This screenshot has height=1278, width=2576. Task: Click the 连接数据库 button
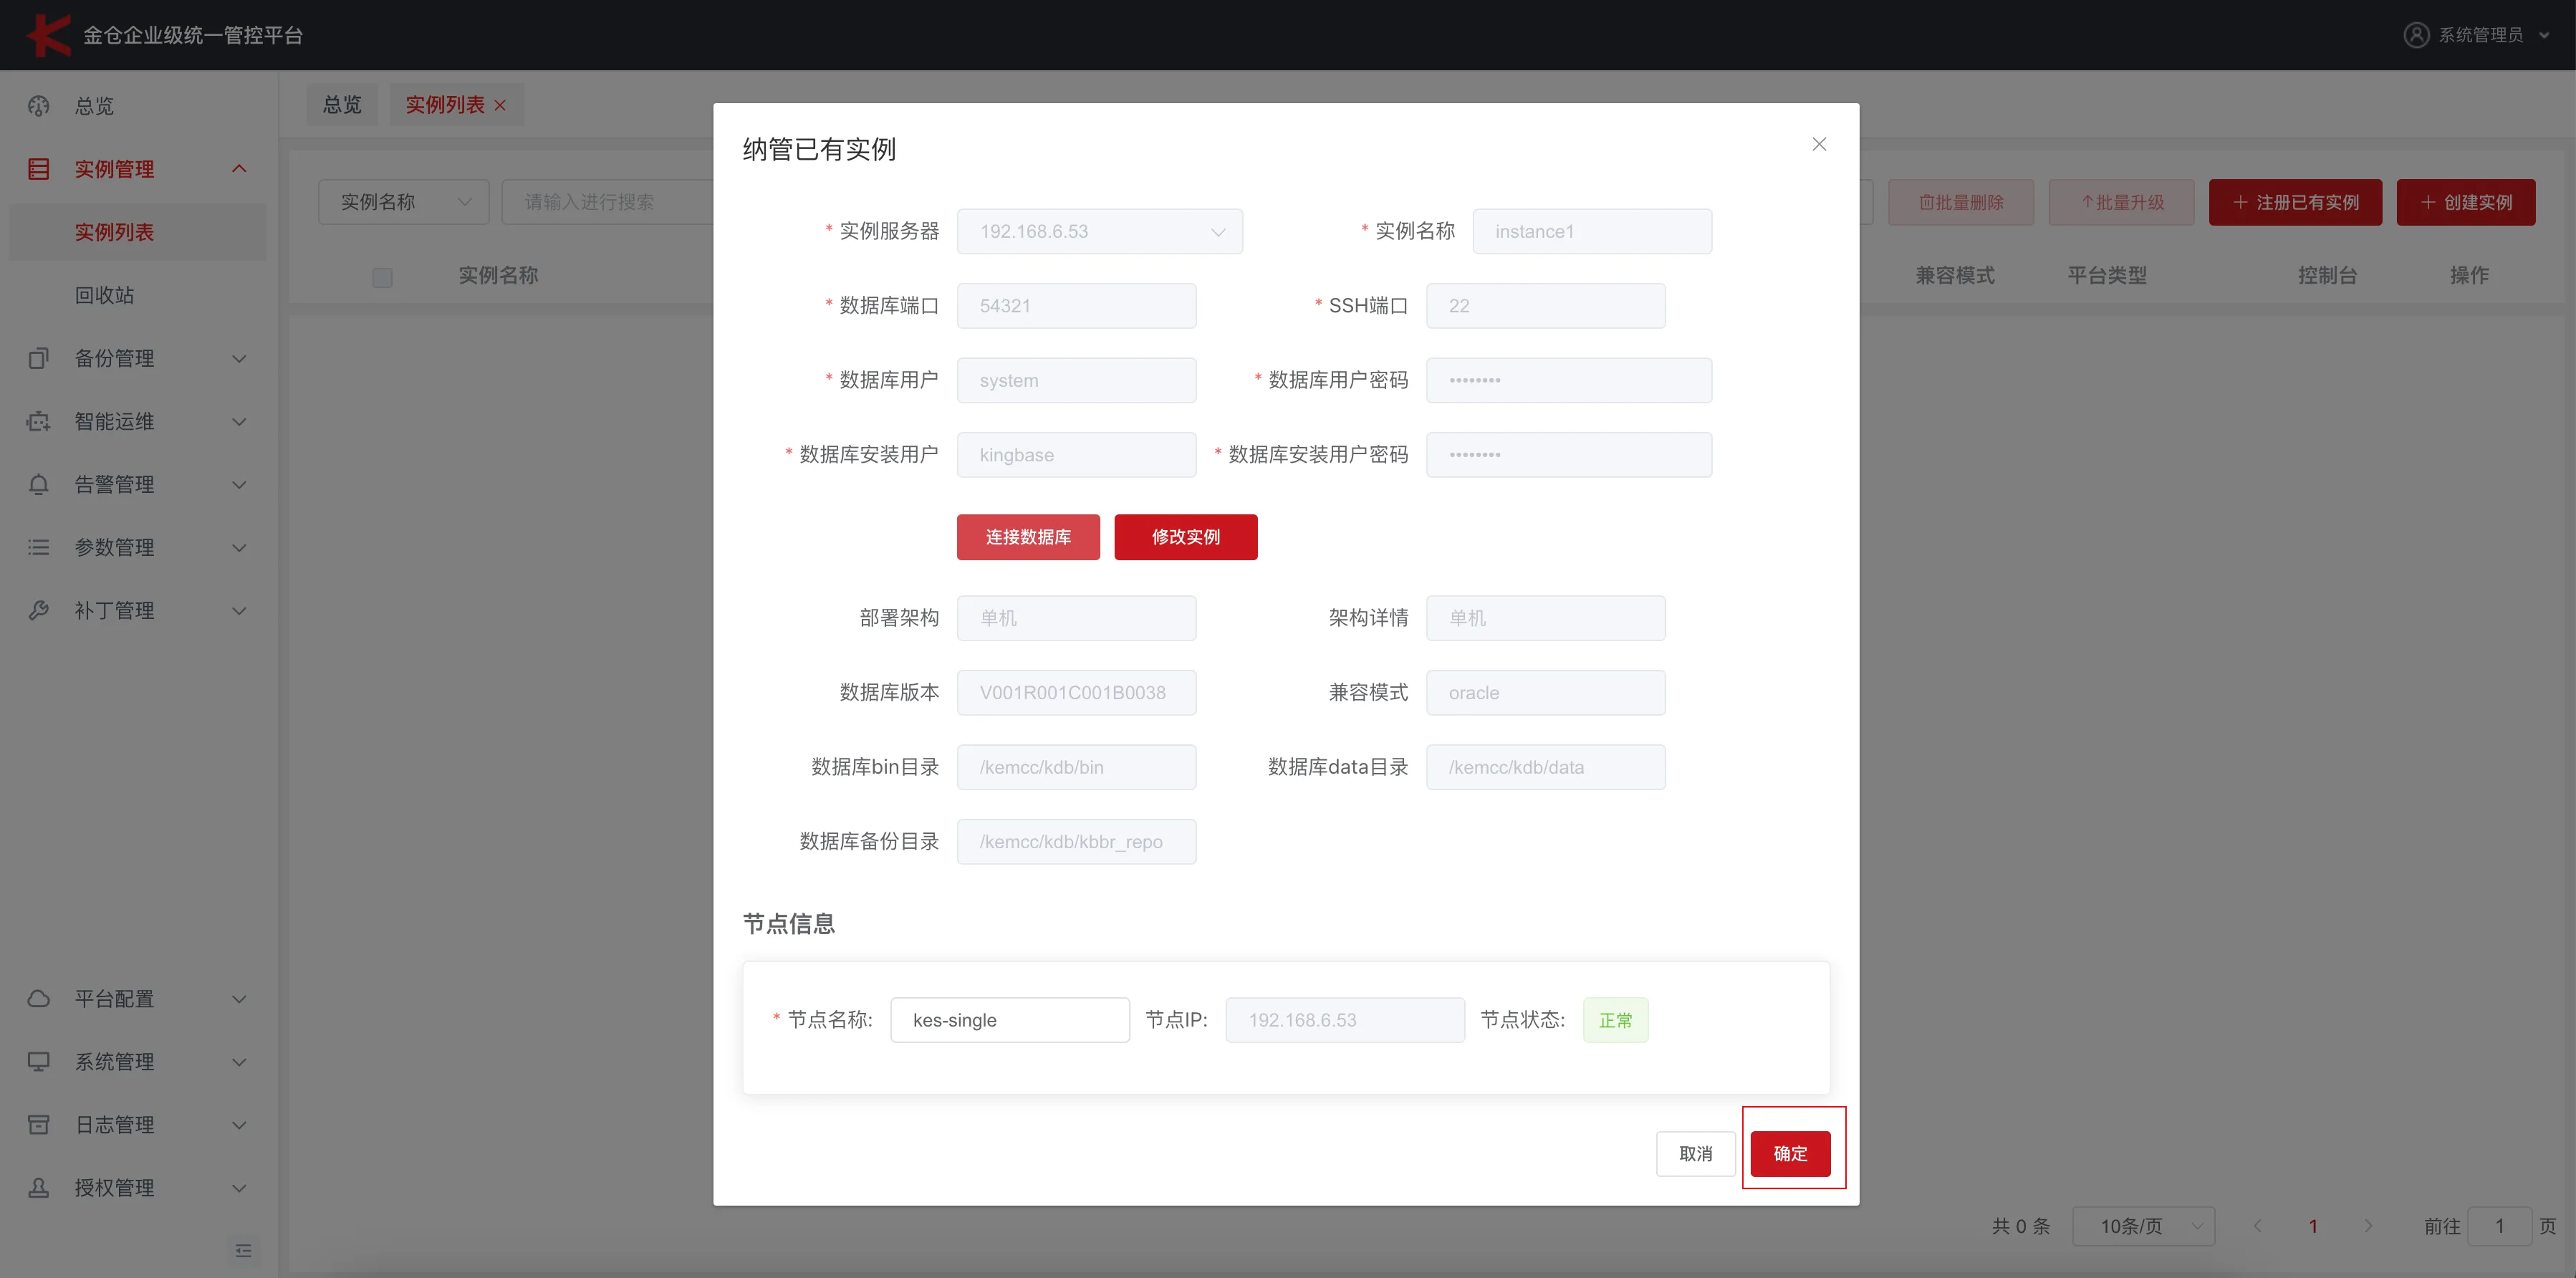tap(1028, 537)
